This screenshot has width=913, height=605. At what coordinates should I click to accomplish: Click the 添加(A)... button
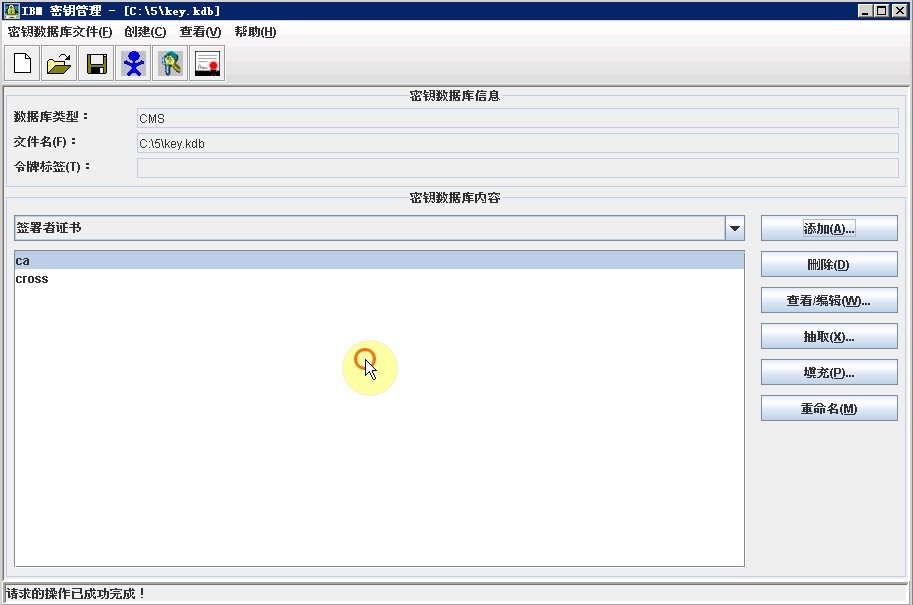[828, 228]
